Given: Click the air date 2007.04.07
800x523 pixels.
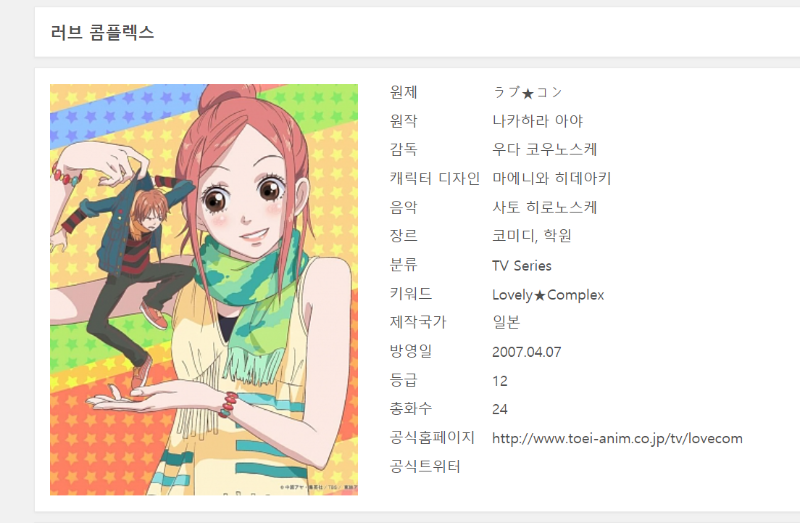Looking at the screenshot, I should pos(527,352).
